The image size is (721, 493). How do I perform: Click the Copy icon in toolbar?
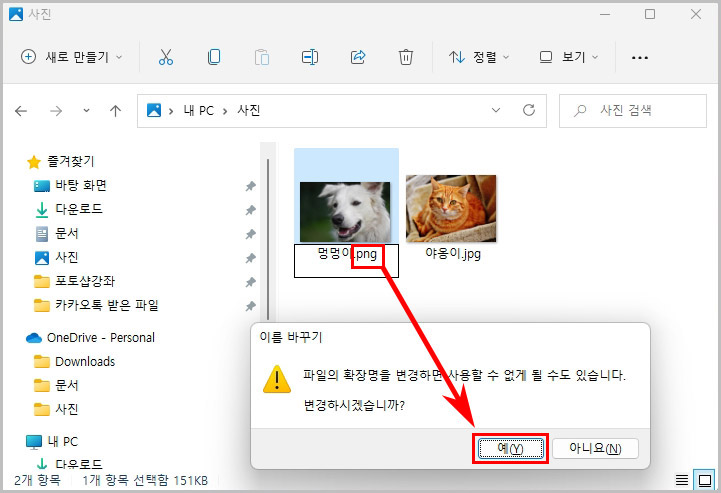214,57
